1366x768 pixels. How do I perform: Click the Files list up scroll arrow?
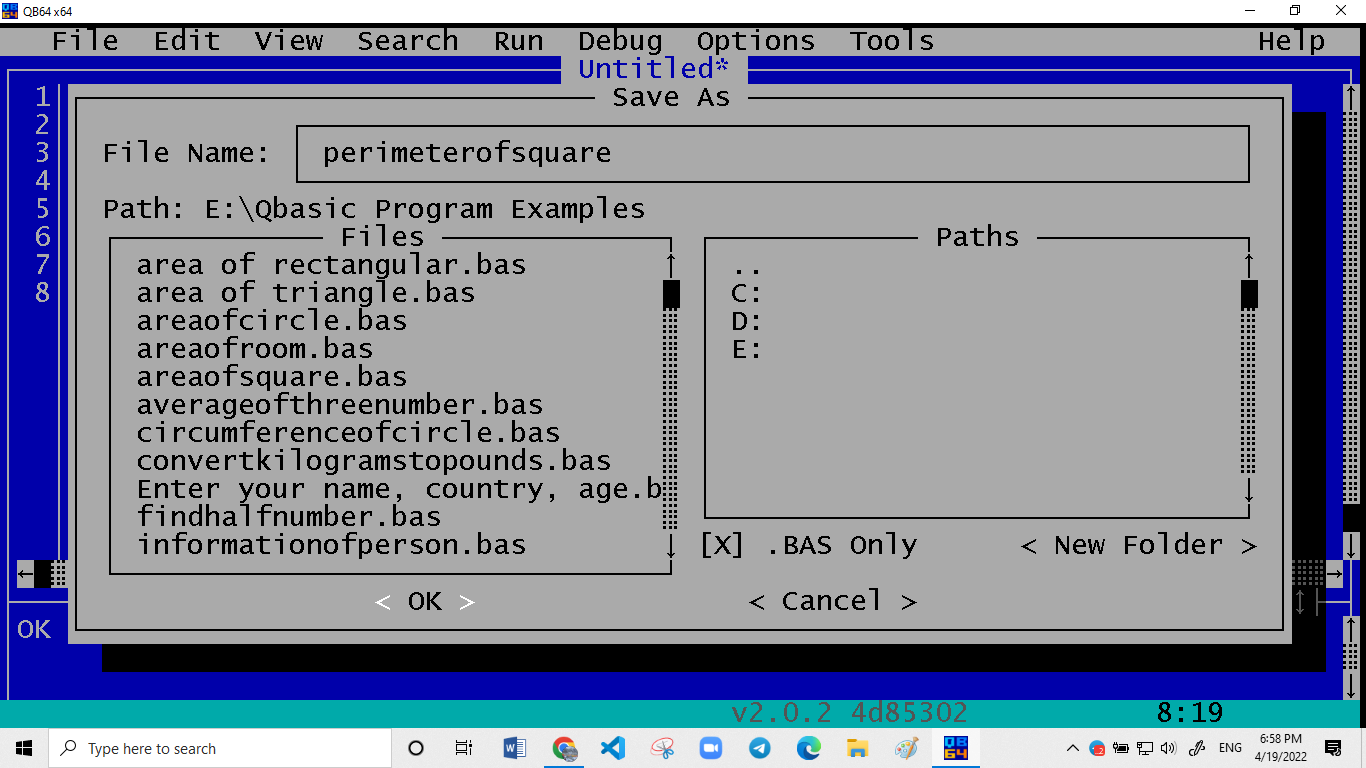pos(671,265)
